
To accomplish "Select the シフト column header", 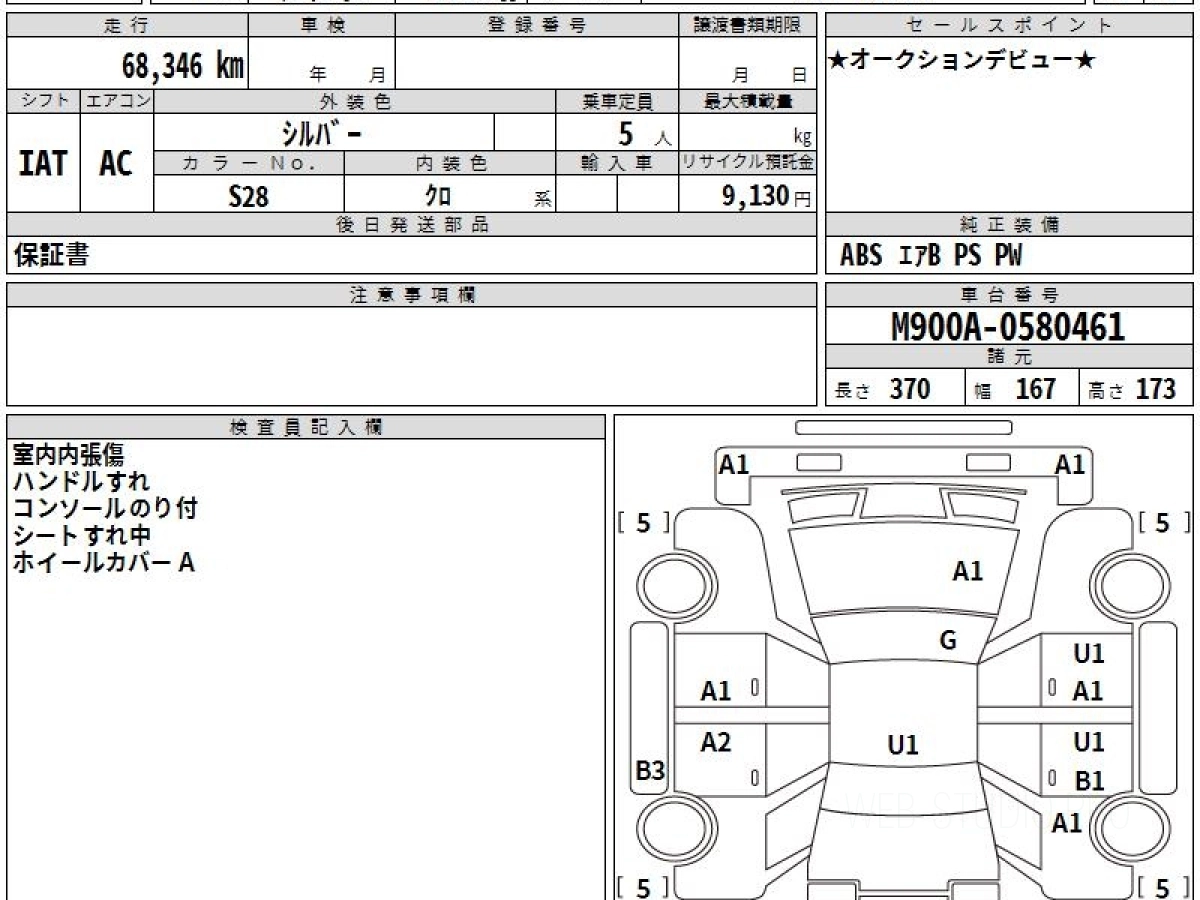I will point(43,101).
